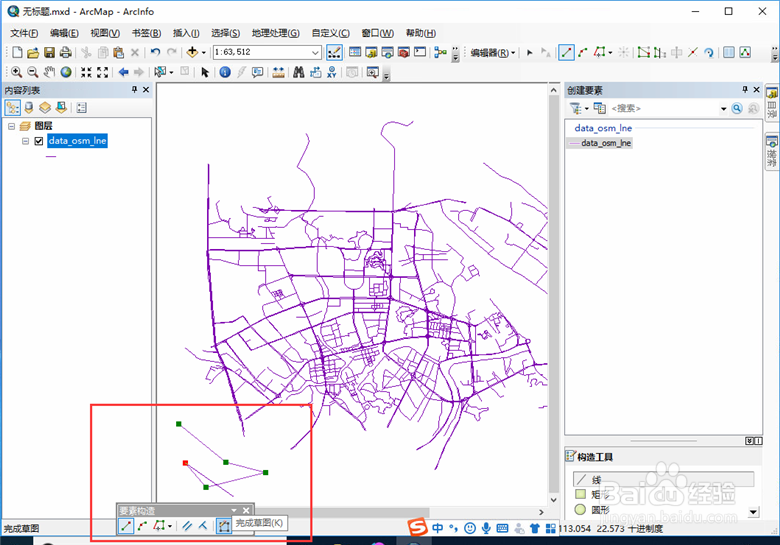Viewport: 780px width, 545px height.
Task: Click the map vertical scrollbar down arrow
Action: 554,499
